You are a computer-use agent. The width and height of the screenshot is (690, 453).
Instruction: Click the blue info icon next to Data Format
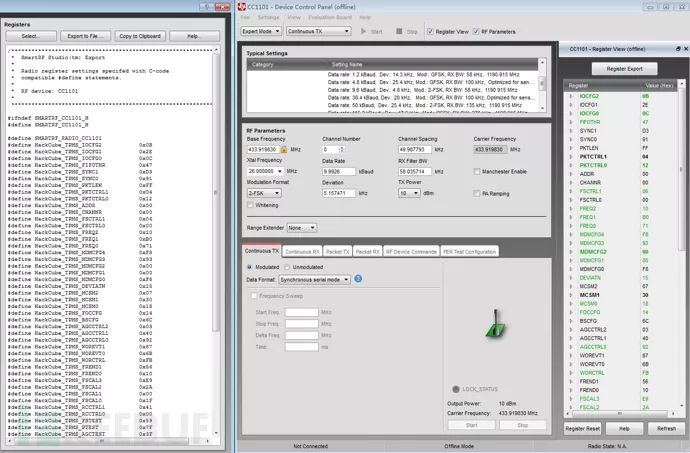point(358,280)
